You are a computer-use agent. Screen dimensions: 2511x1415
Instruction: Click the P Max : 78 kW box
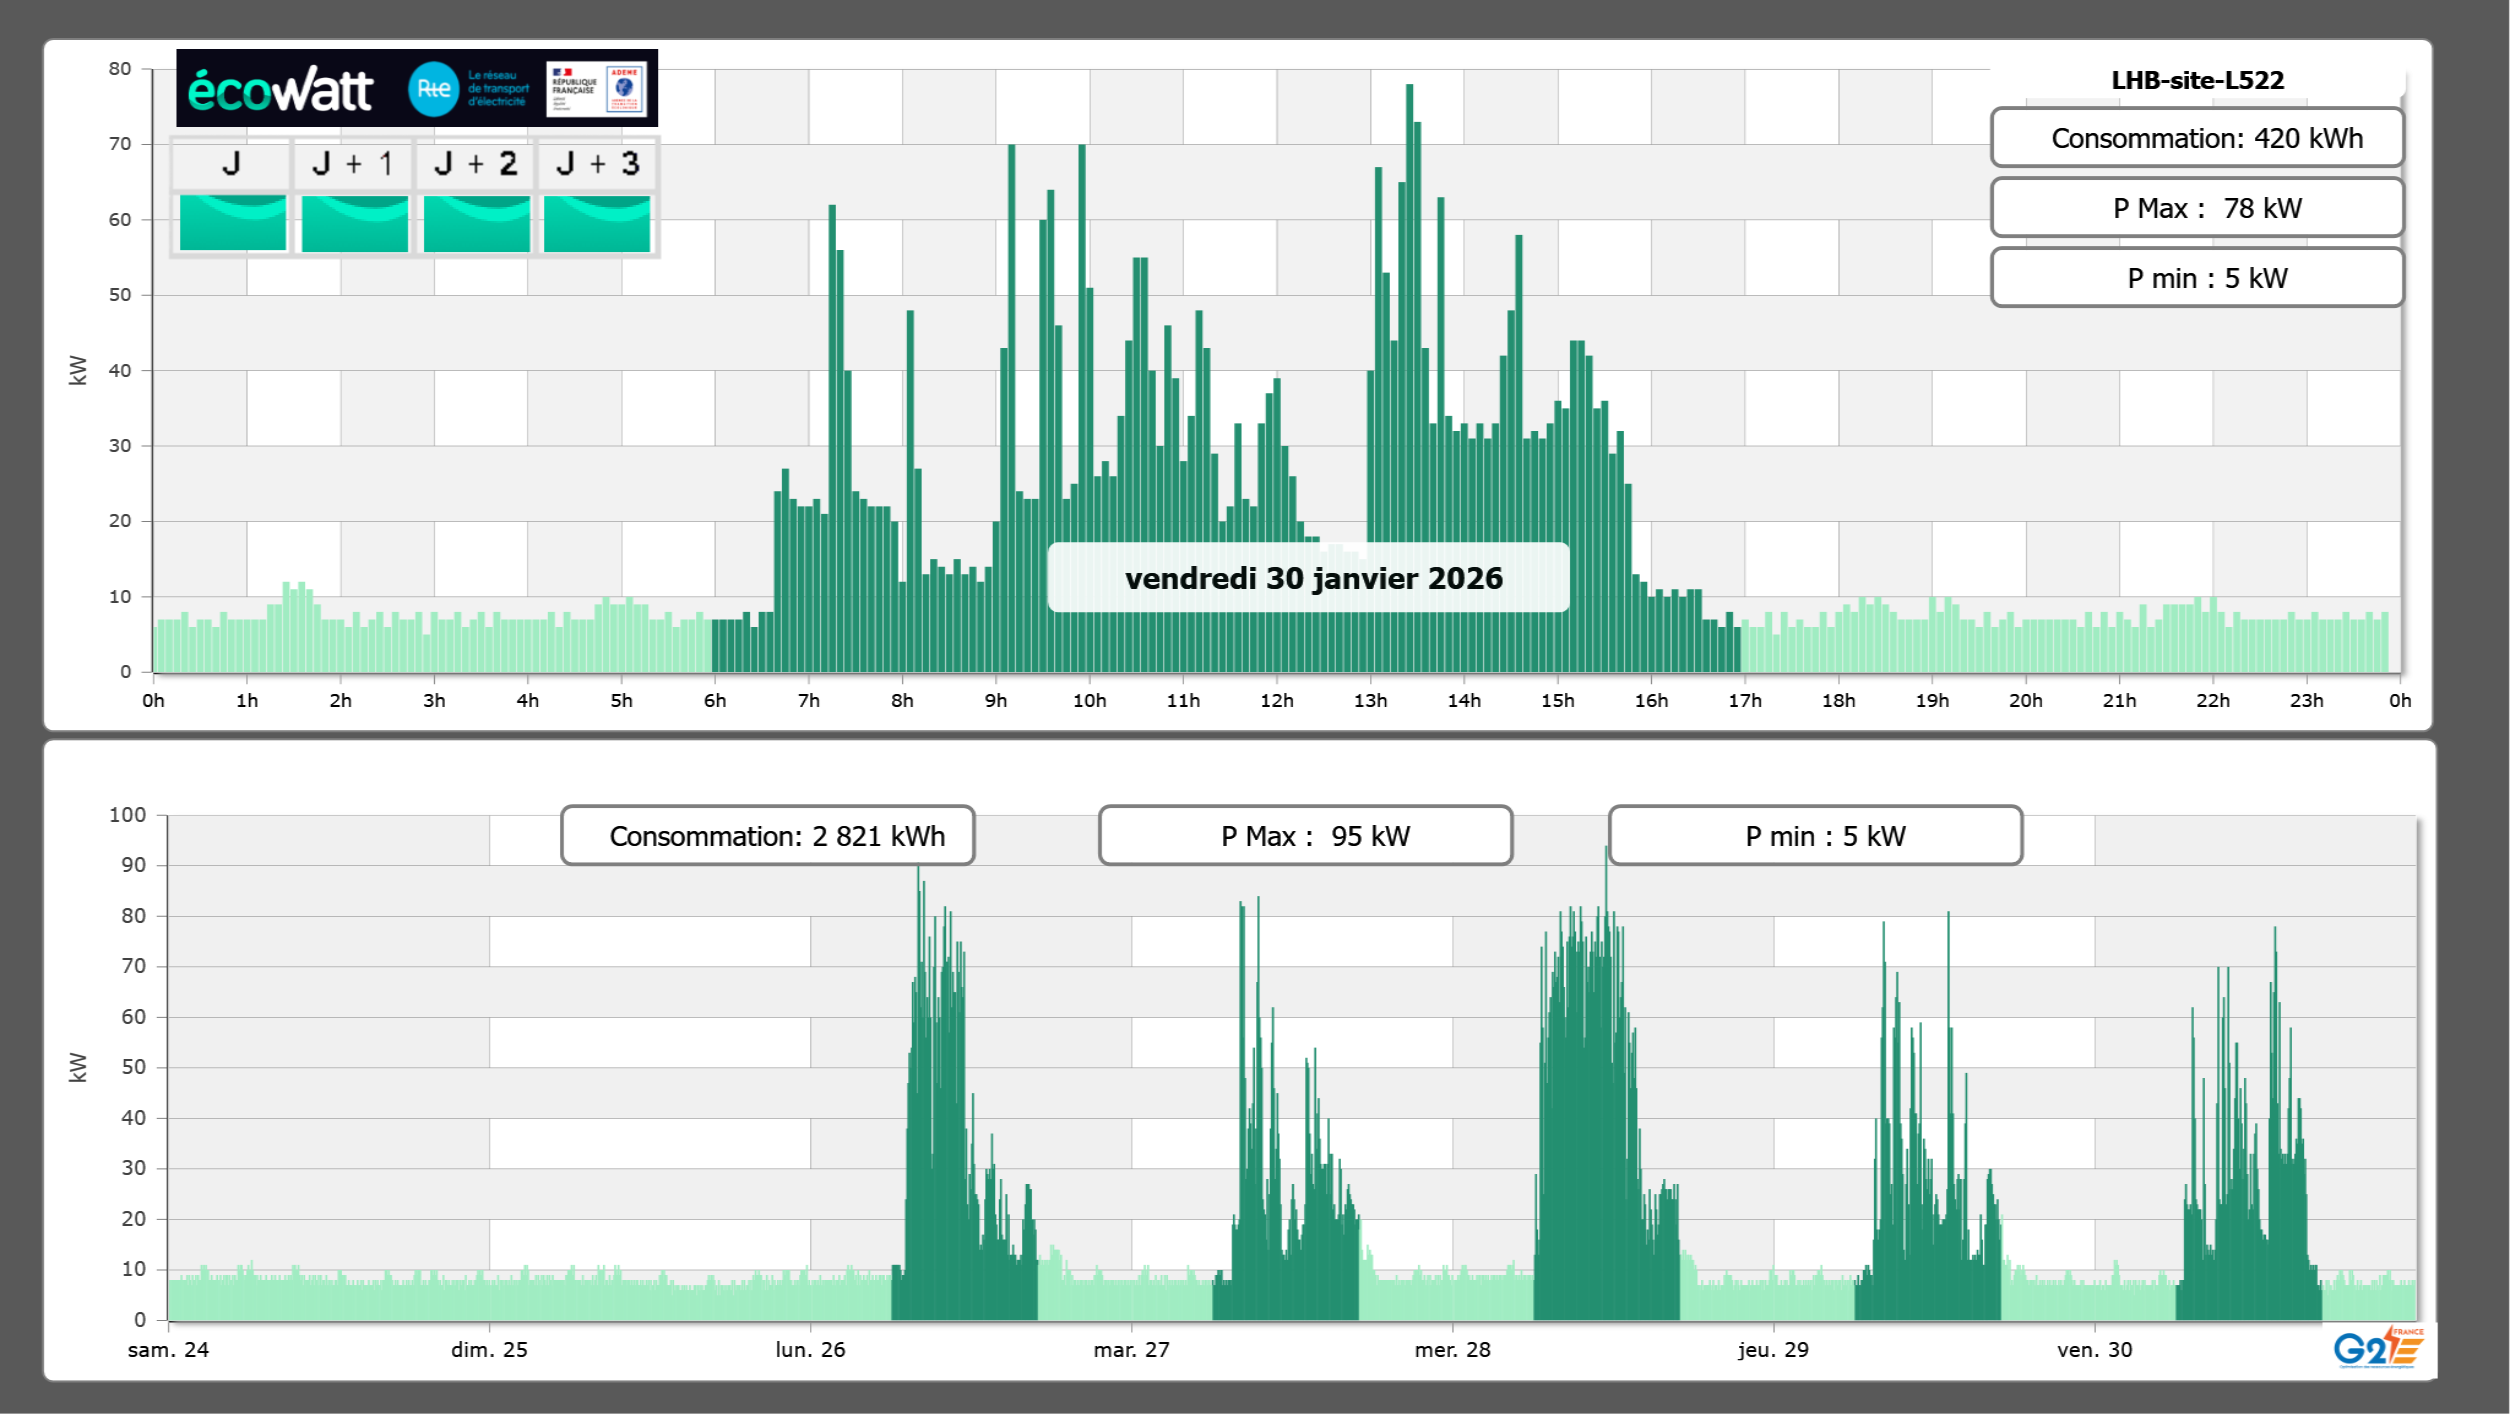2197,208
